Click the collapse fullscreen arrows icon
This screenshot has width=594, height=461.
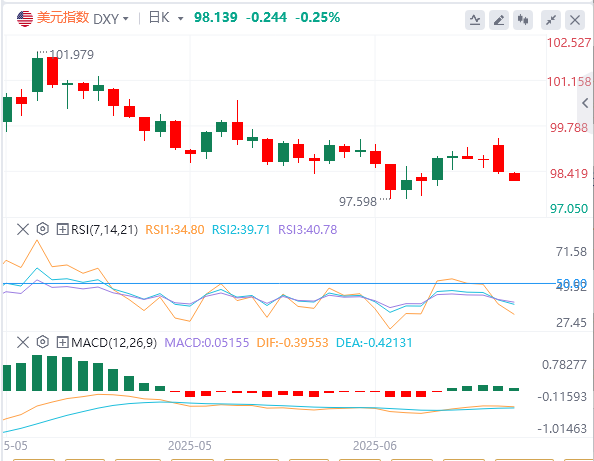click(551, 20)
